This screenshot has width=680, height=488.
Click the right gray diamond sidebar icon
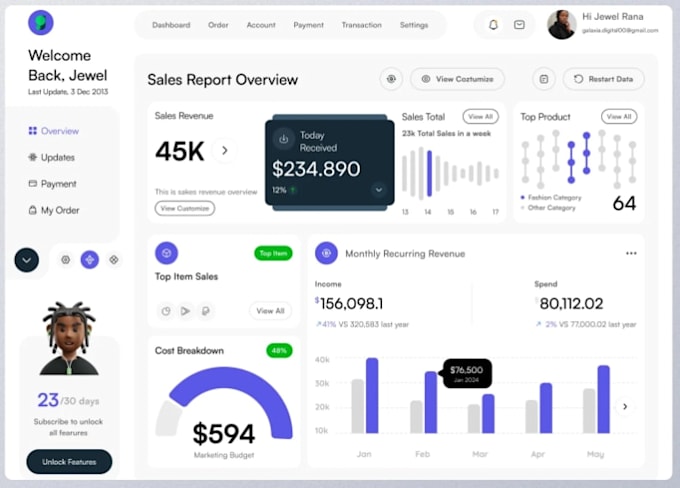coord(114,260)
